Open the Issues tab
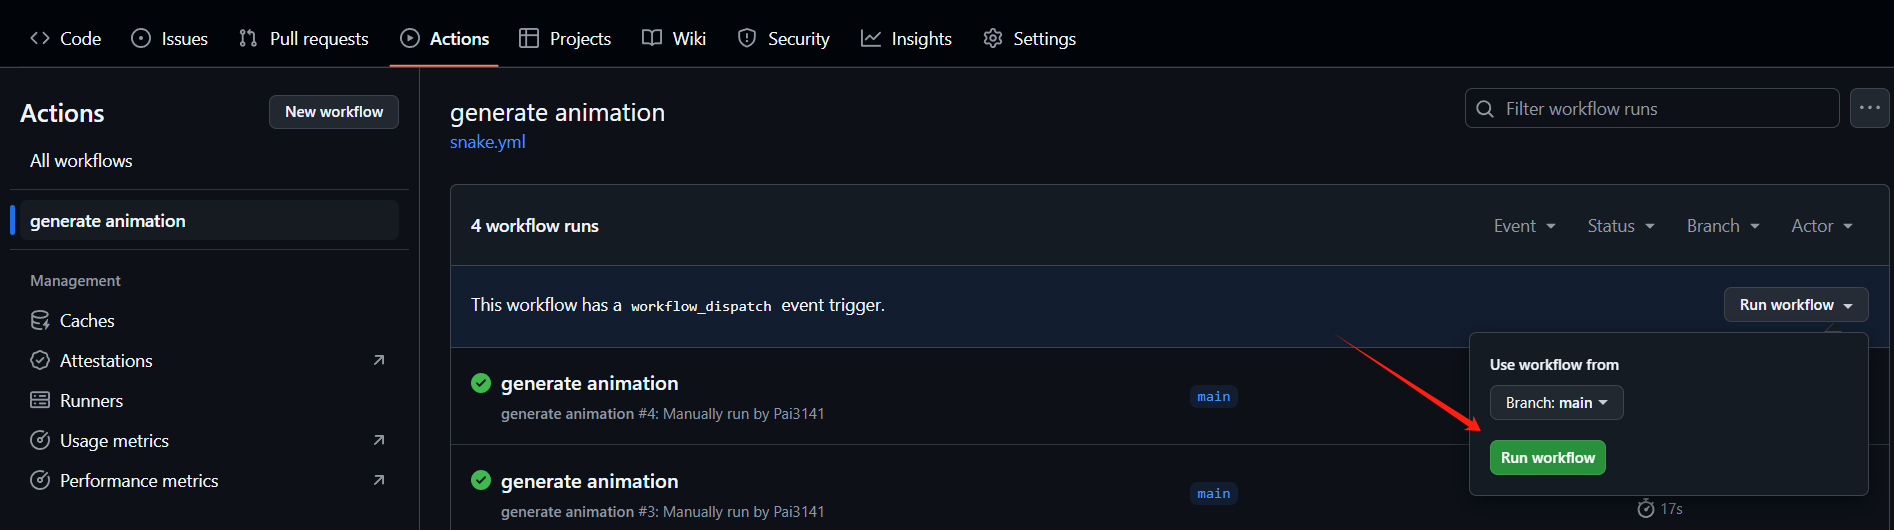Viewport: 1894px width, 530px height. [169, 38]
